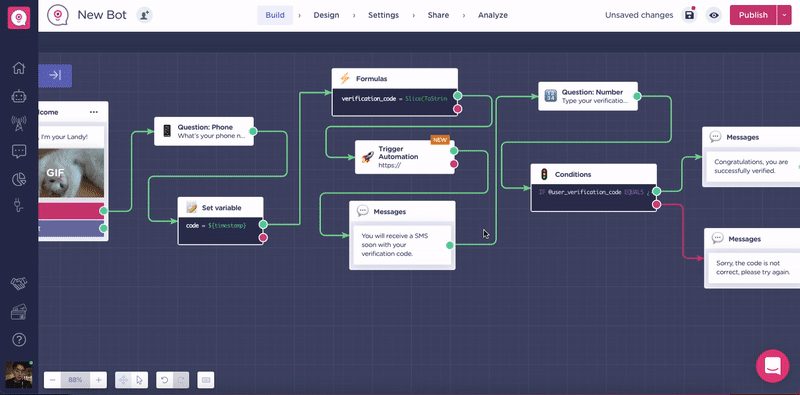This screenshot has height=395, width=800.
Task: Open the Integrations plug icon
Action: (19, 205)
